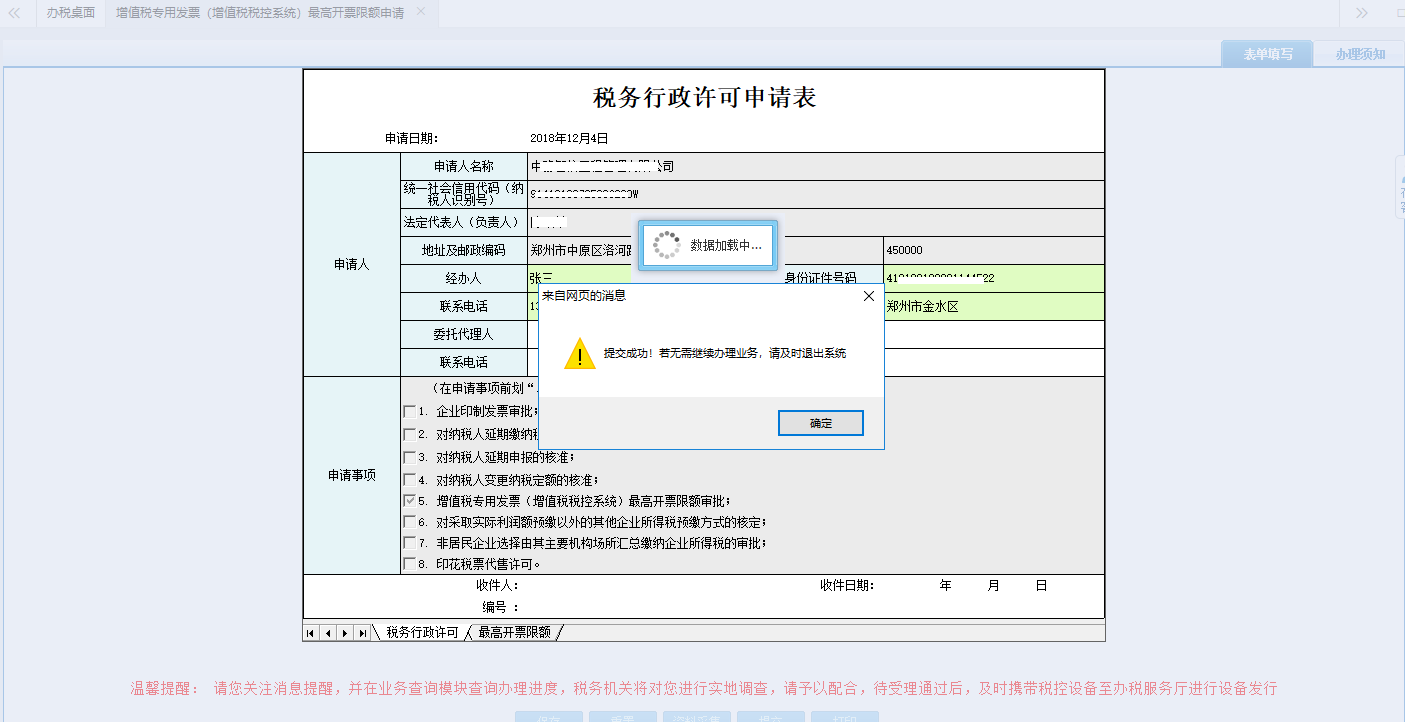Image resolution: width=1405 pixels, height=722 pixels.
Task: Click the jump-to-first-sheet navigation icon
Action: [310, 632]
